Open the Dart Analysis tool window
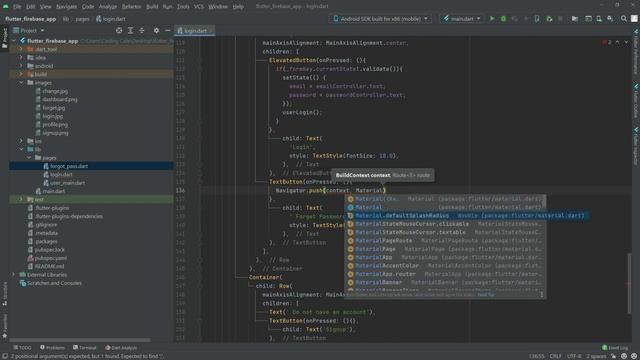This screenshot has width=640, height=360. [x=121, y=348]
